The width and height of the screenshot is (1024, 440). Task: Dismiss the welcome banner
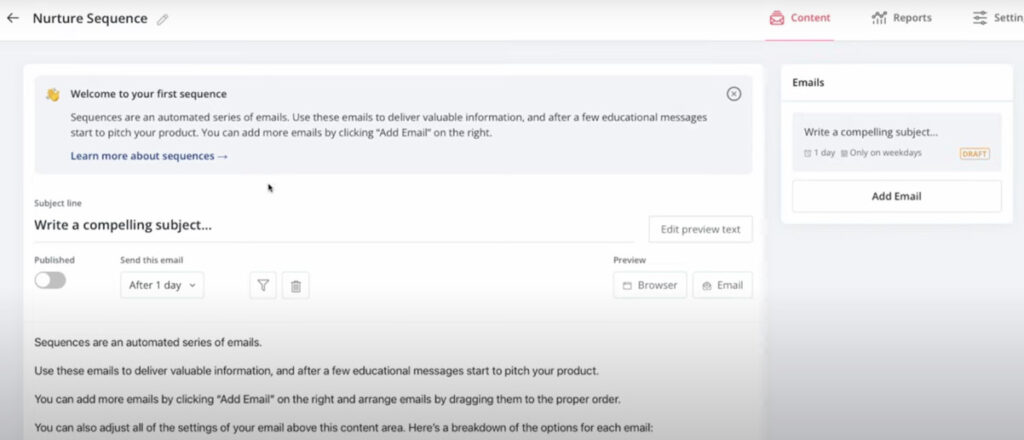(x=733, y=94)
